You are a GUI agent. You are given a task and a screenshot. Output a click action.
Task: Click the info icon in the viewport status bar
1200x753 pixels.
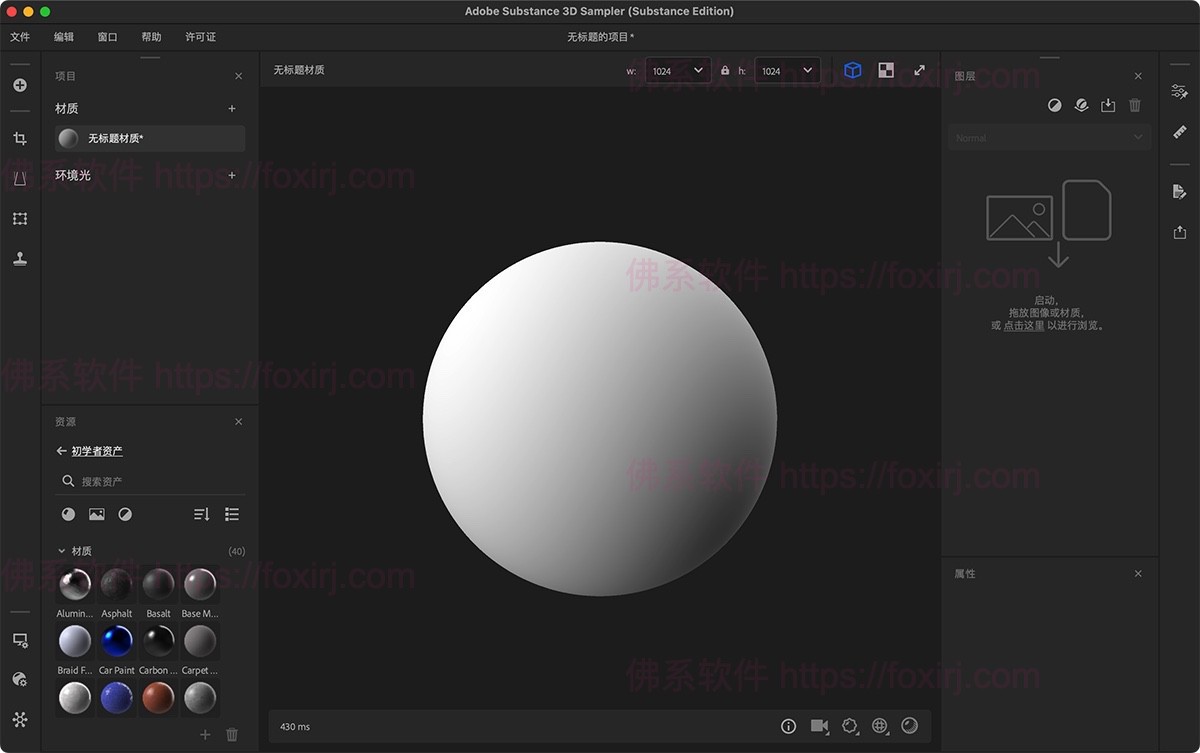[x=788, y=726]
